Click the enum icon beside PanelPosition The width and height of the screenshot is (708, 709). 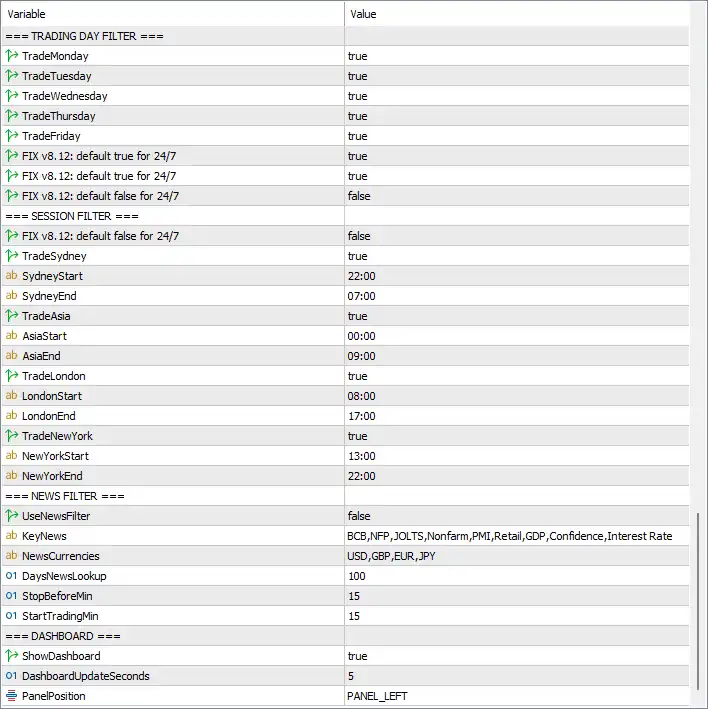(12, 695)
